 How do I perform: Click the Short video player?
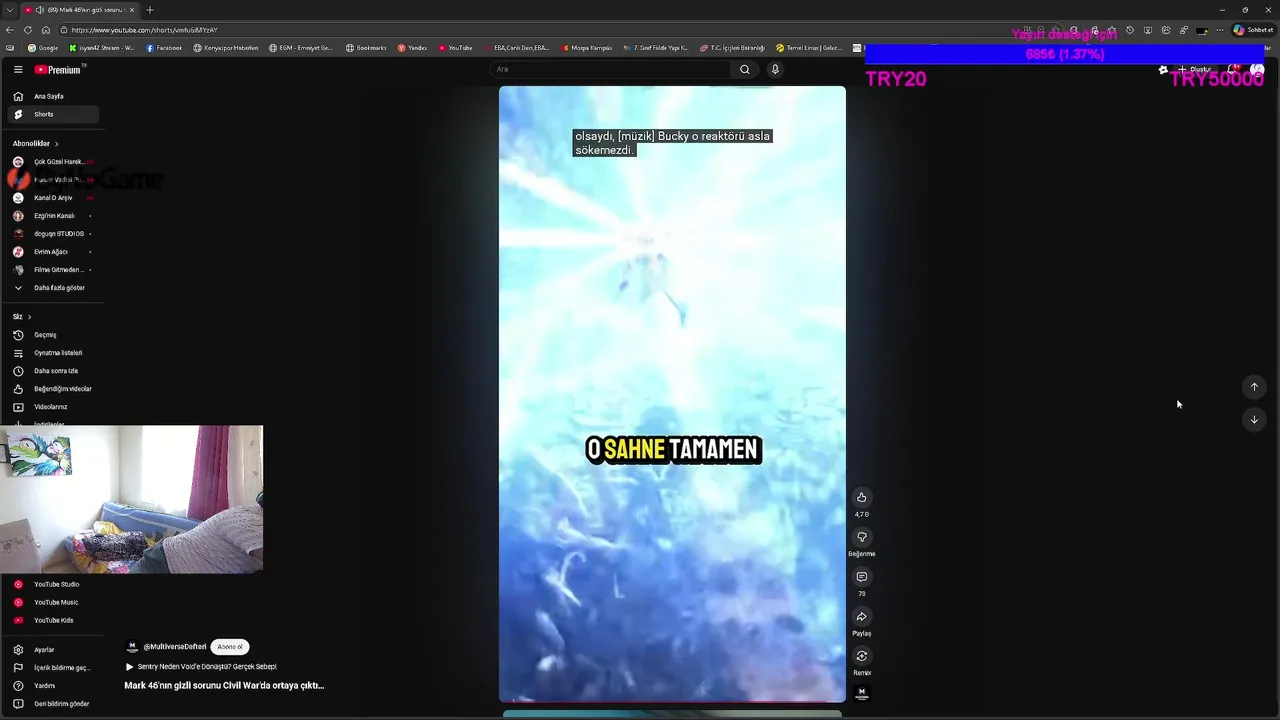[672, 394]
